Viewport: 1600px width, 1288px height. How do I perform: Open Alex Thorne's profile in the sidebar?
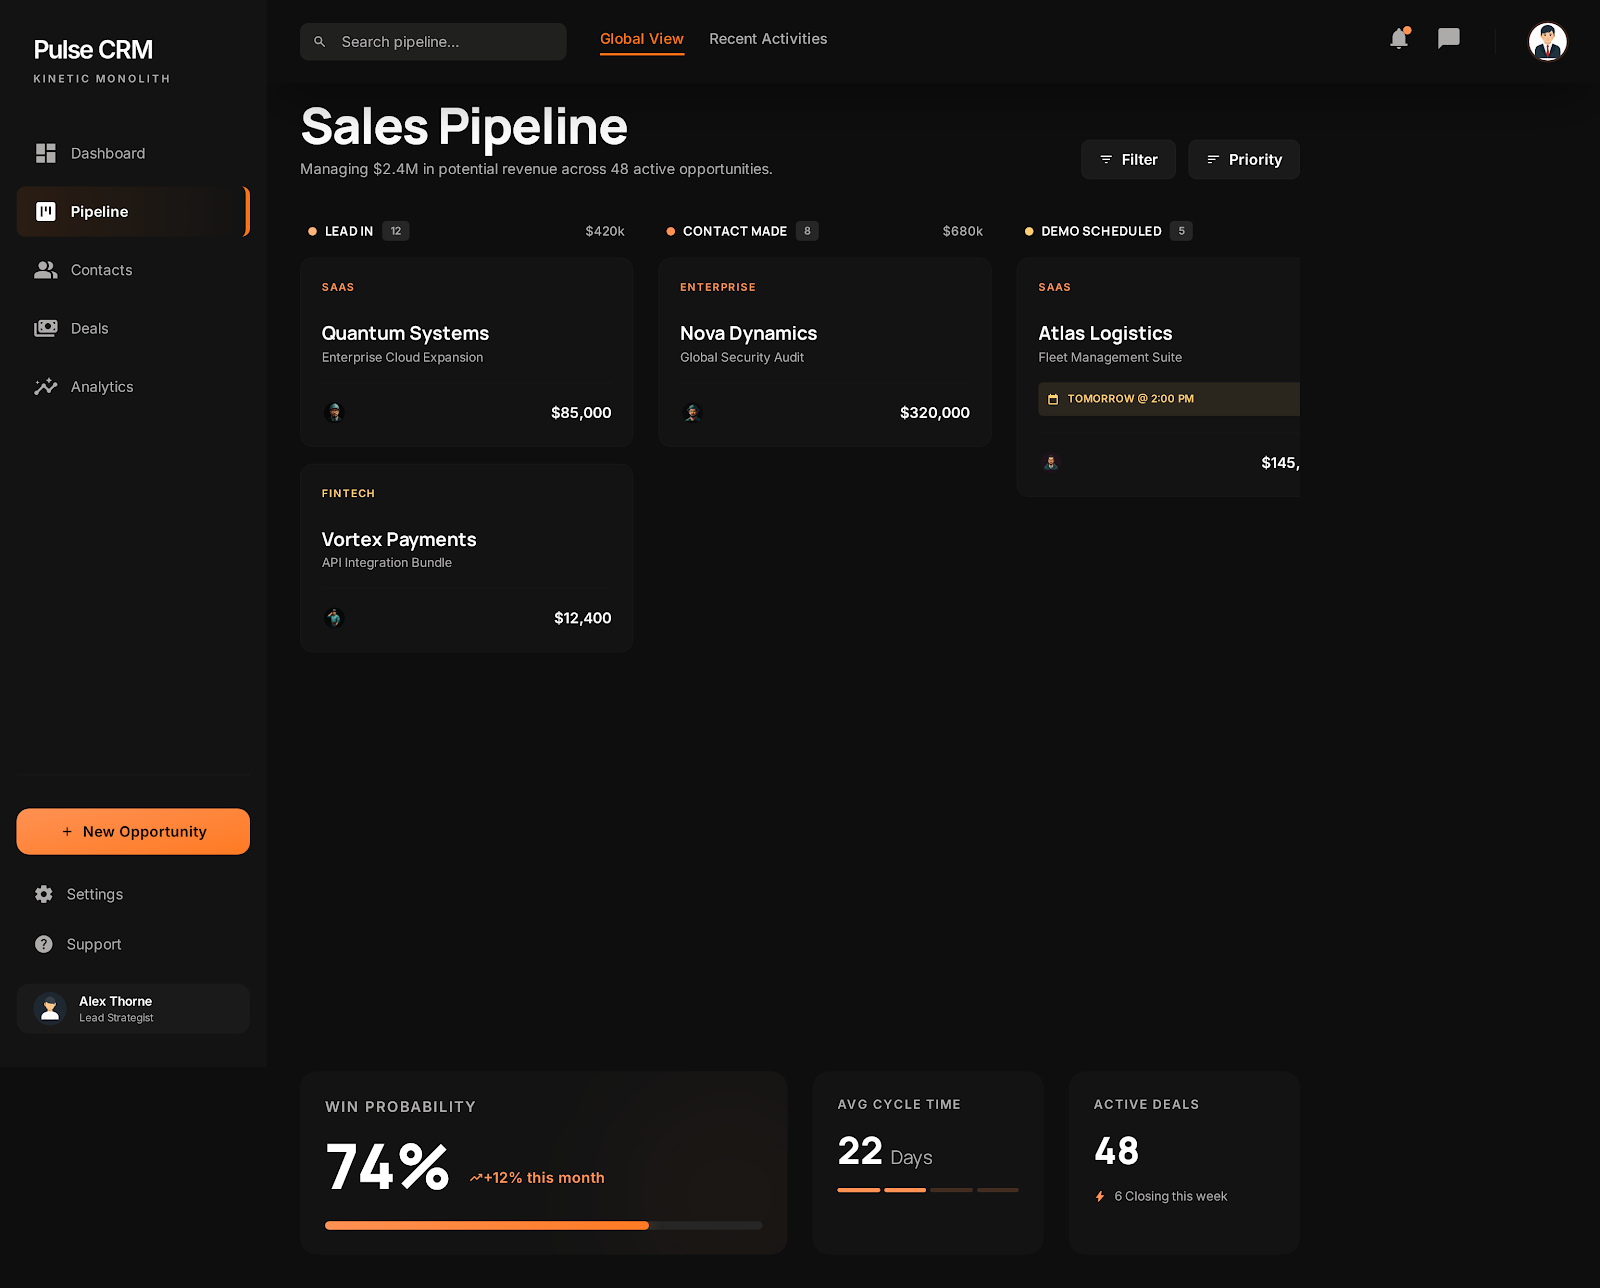point(133,1008)
